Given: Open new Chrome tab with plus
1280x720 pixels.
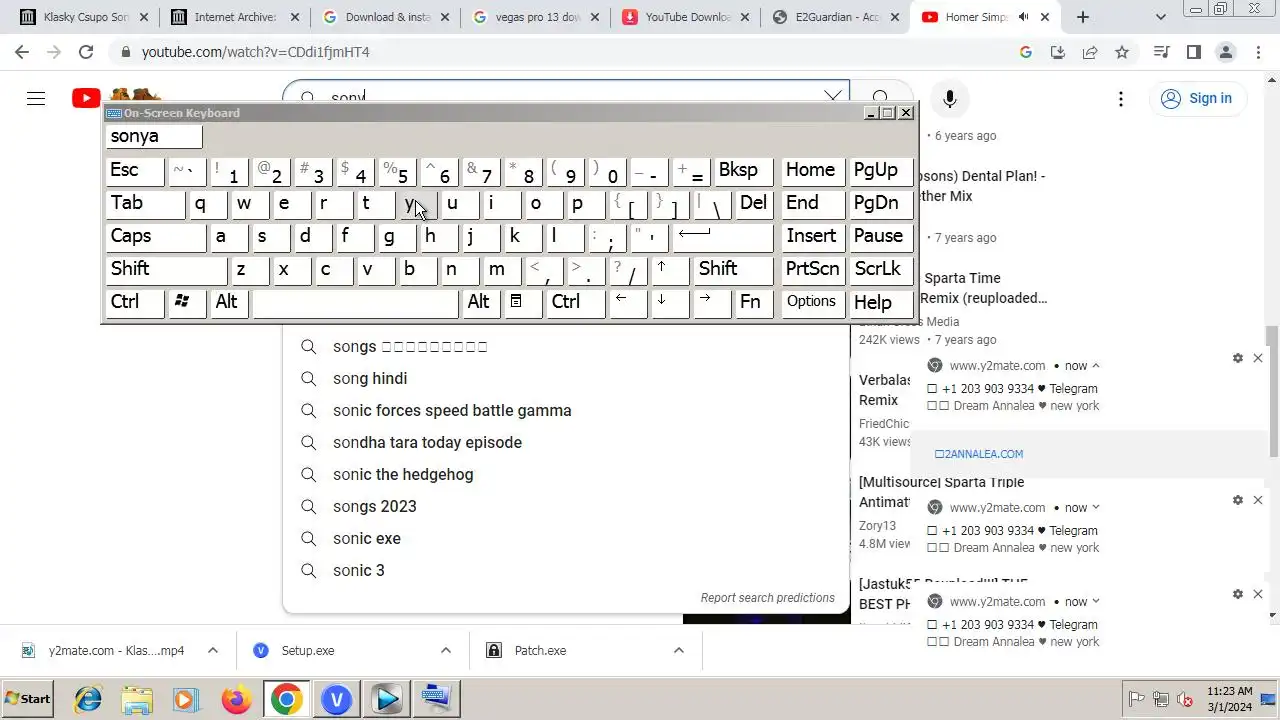Looking at the screenshot, I should tap(1083, 17).
